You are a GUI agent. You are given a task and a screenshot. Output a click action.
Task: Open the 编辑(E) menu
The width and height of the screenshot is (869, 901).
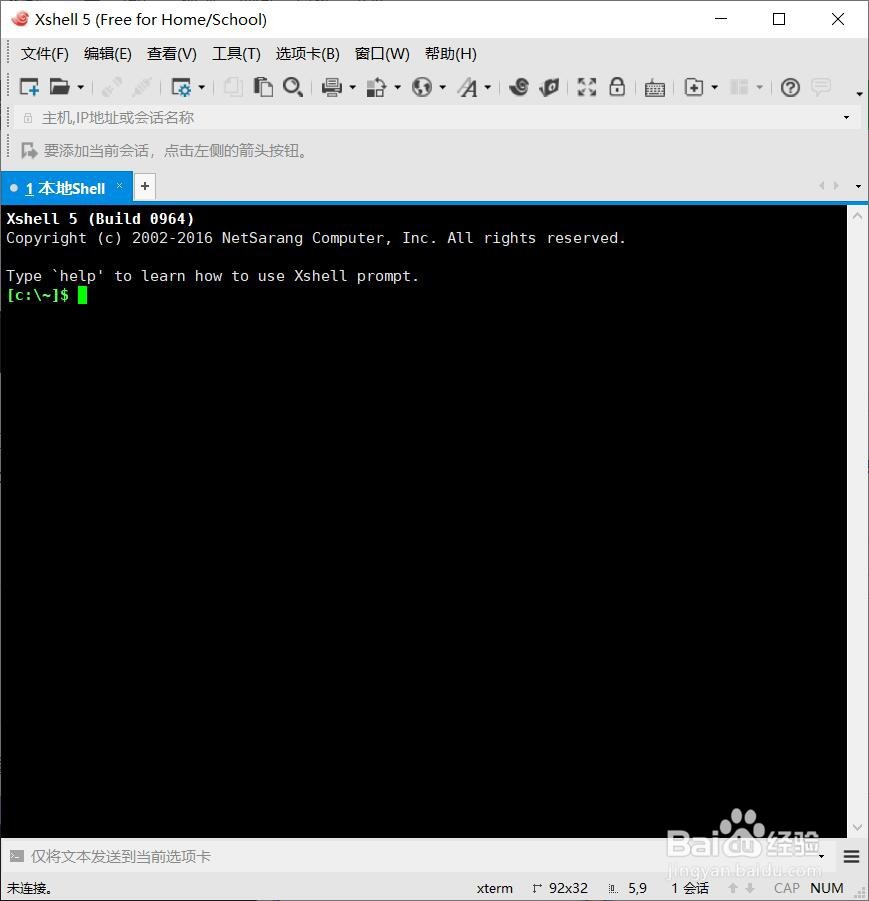[107, 54]
